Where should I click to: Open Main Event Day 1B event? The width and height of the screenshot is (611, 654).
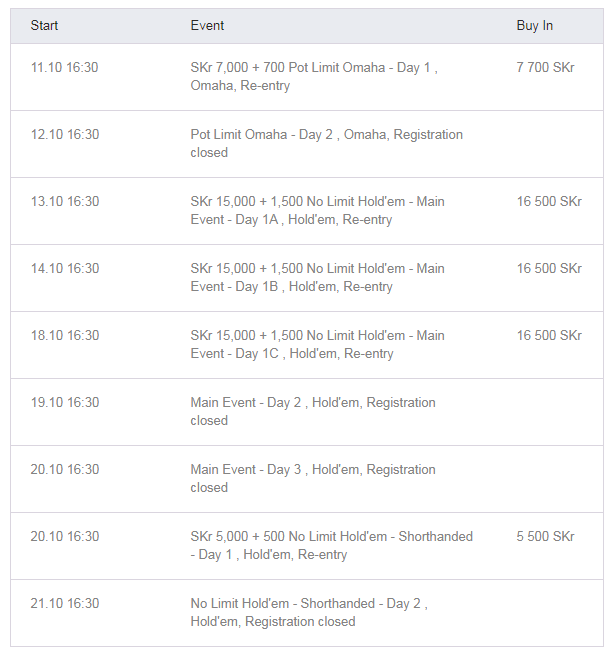[x=317, y=278]
